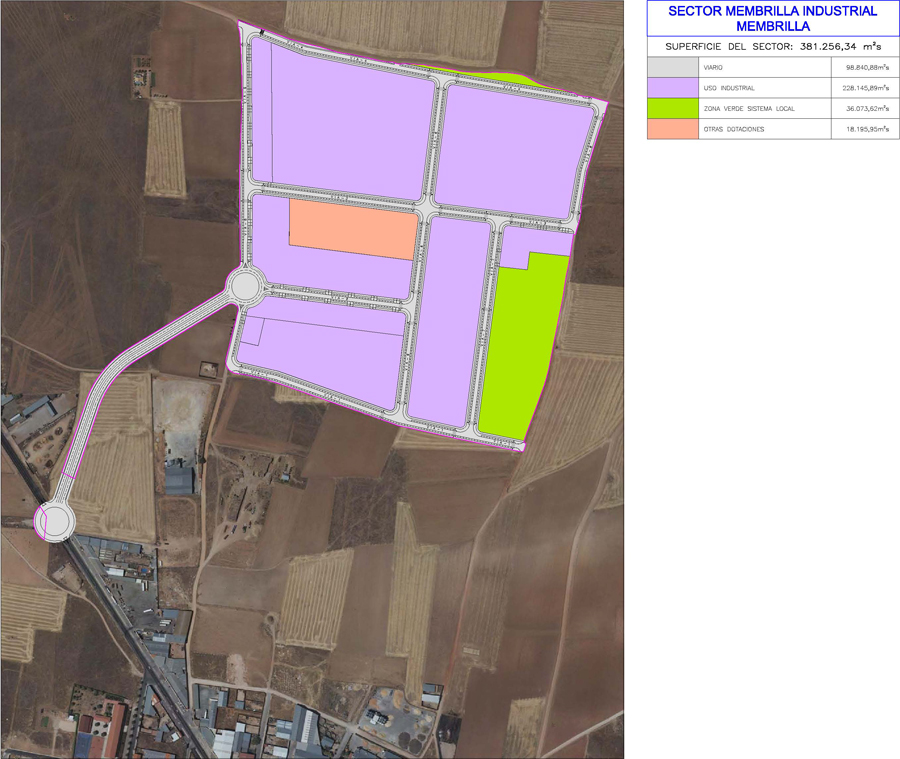Click the gray Viario legend swatch
This screenshot has height=759, width=900.
point(672,67)
